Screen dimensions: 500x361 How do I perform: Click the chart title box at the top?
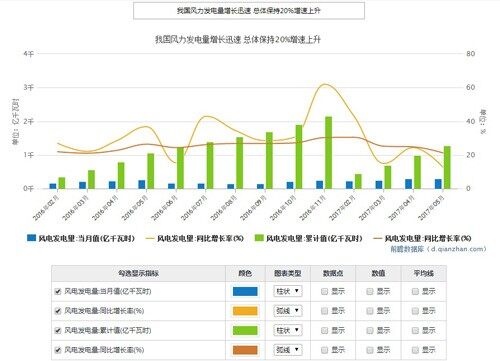tap(249, 11)
